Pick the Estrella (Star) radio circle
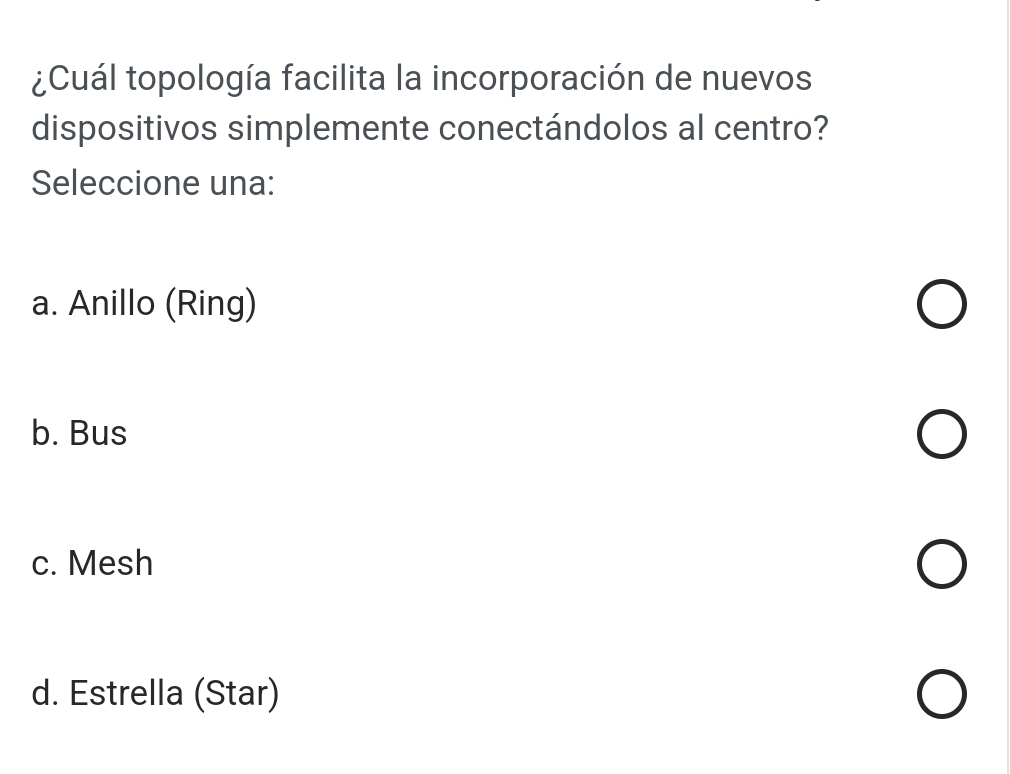Image resolution: width=1010 pixels, height=774 pixels. (942, 694)
